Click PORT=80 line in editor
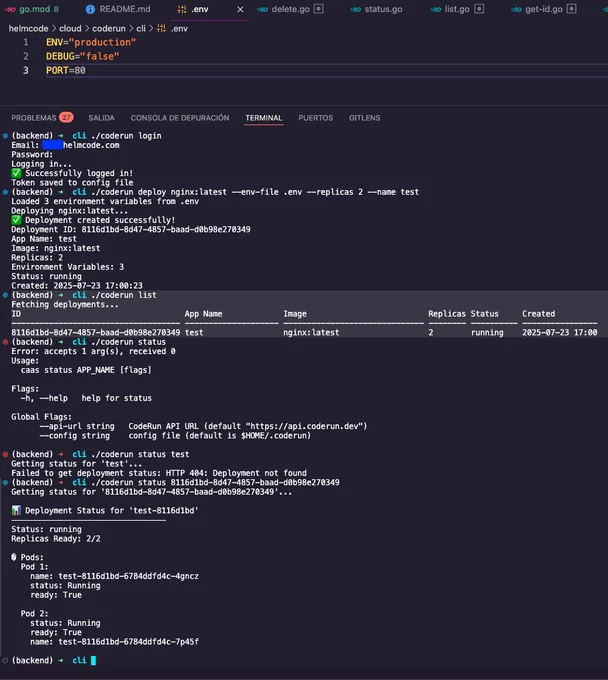 coord(66,70)
